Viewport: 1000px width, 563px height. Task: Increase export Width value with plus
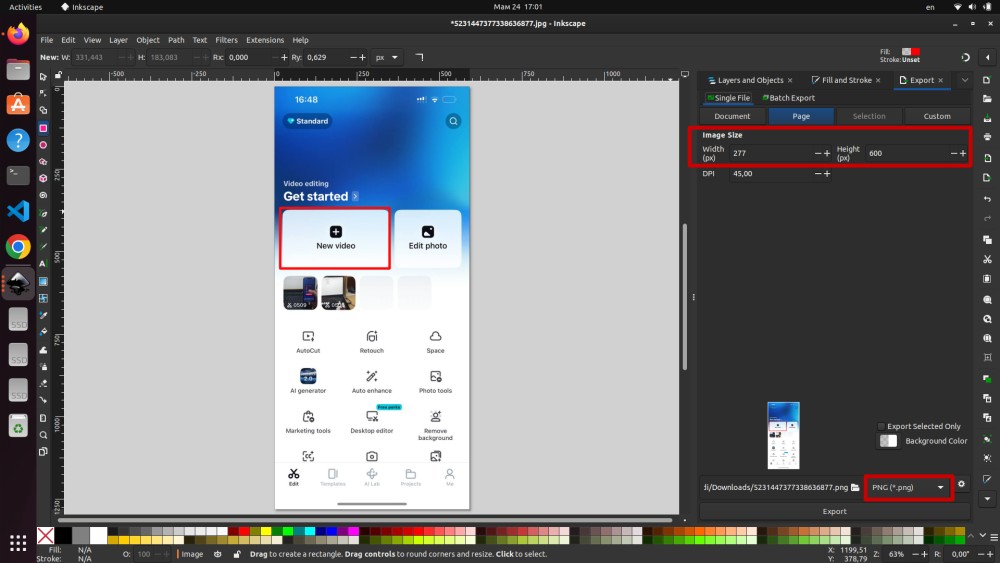point(827,154)
